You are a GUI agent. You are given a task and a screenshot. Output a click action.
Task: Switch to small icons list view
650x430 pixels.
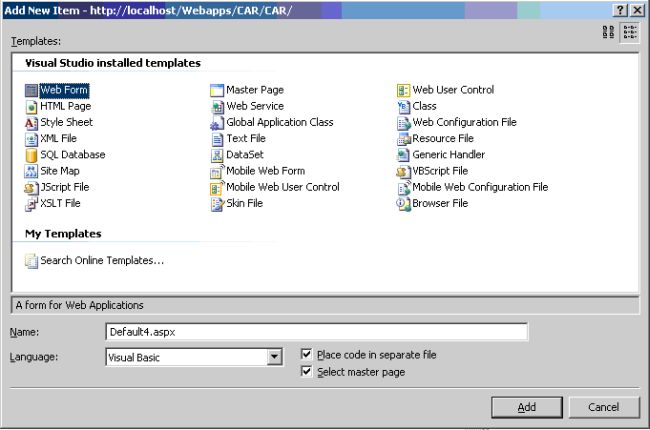tap(630, 32)
